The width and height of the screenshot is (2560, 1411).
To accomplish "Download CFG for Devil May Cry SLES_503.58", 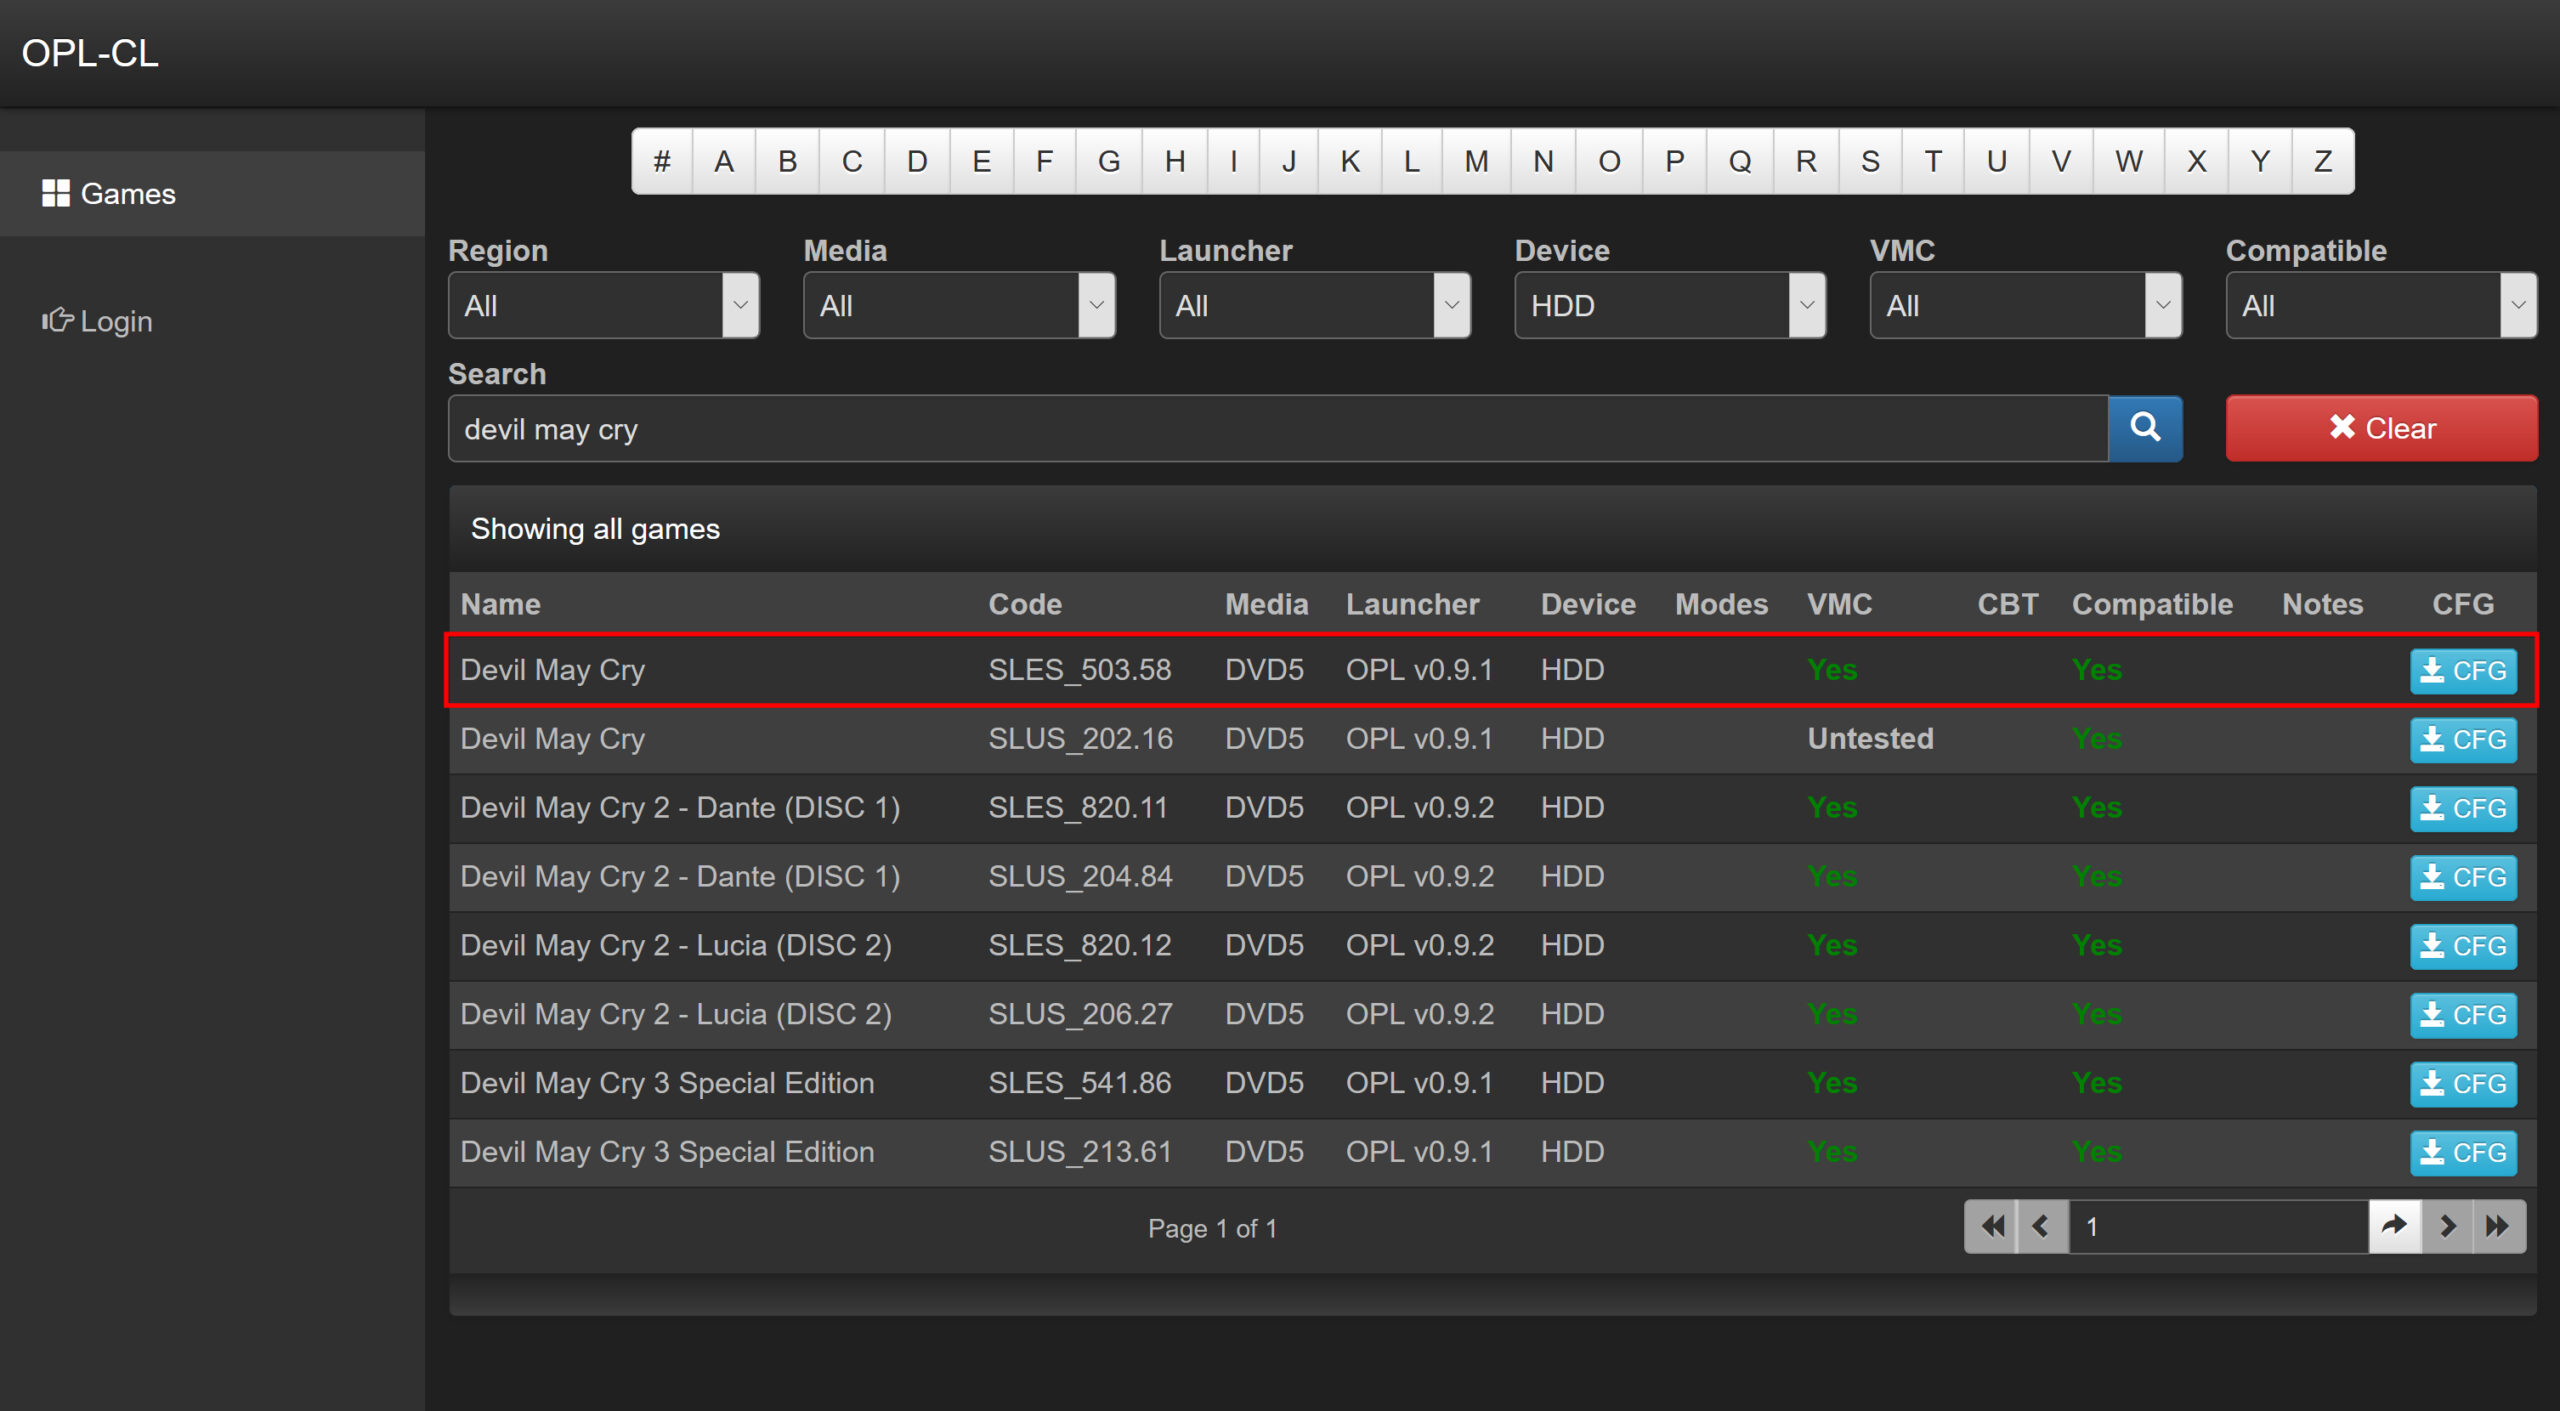I will pyautogui.click(x=2463, y=670).
